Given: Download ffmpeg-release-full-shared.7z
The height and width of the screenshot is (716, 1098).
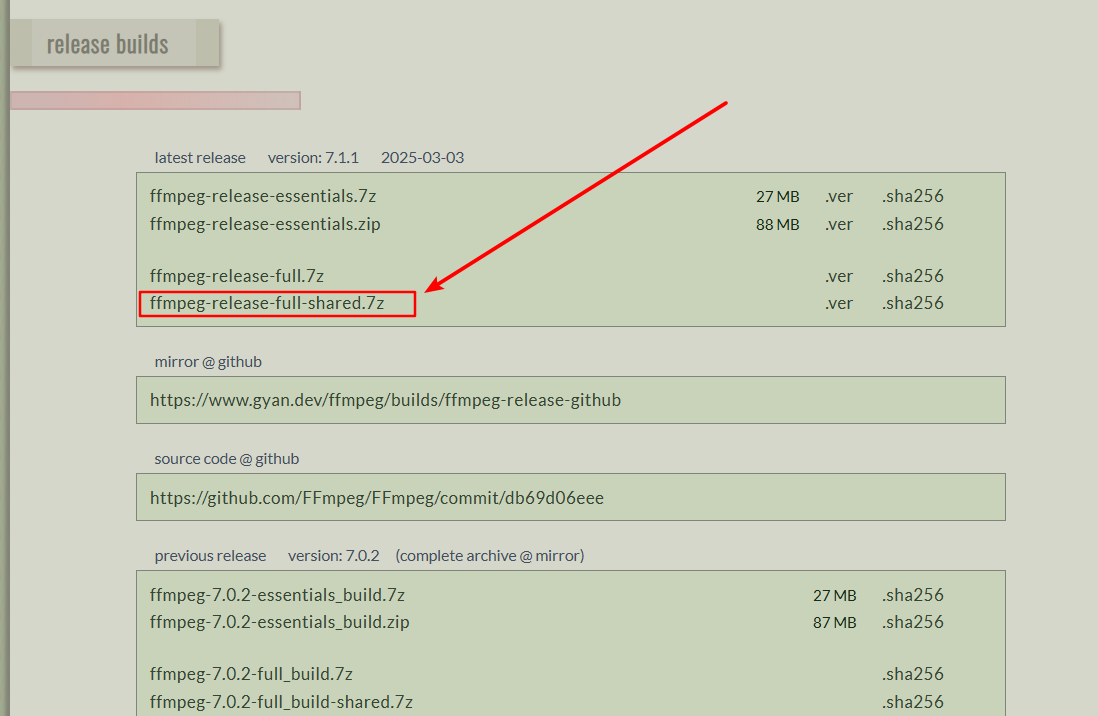Looking at the screenshot, I should [x=267, y=303].
